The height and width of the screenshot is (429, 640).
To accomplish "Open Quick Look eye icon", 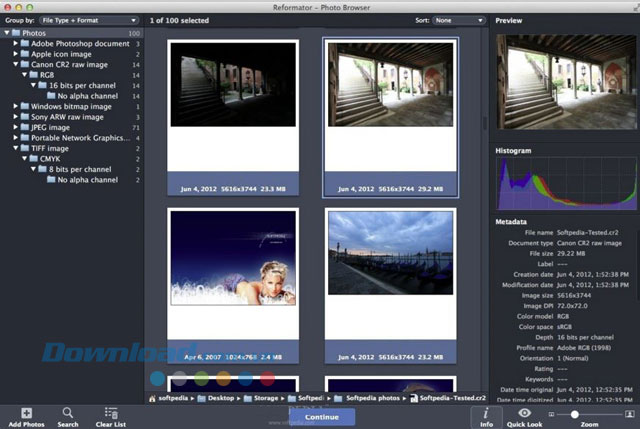I will (x=525, y=412).
